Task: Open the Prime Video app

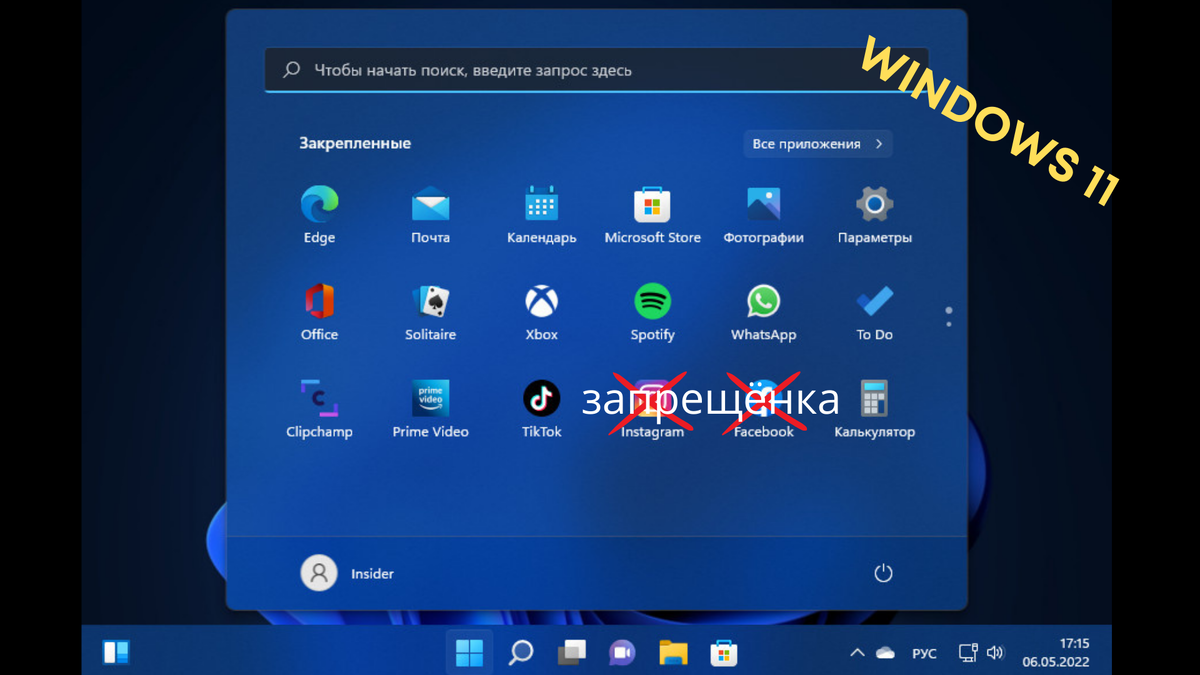Action: pyautogui.click(x=430, y=409)
